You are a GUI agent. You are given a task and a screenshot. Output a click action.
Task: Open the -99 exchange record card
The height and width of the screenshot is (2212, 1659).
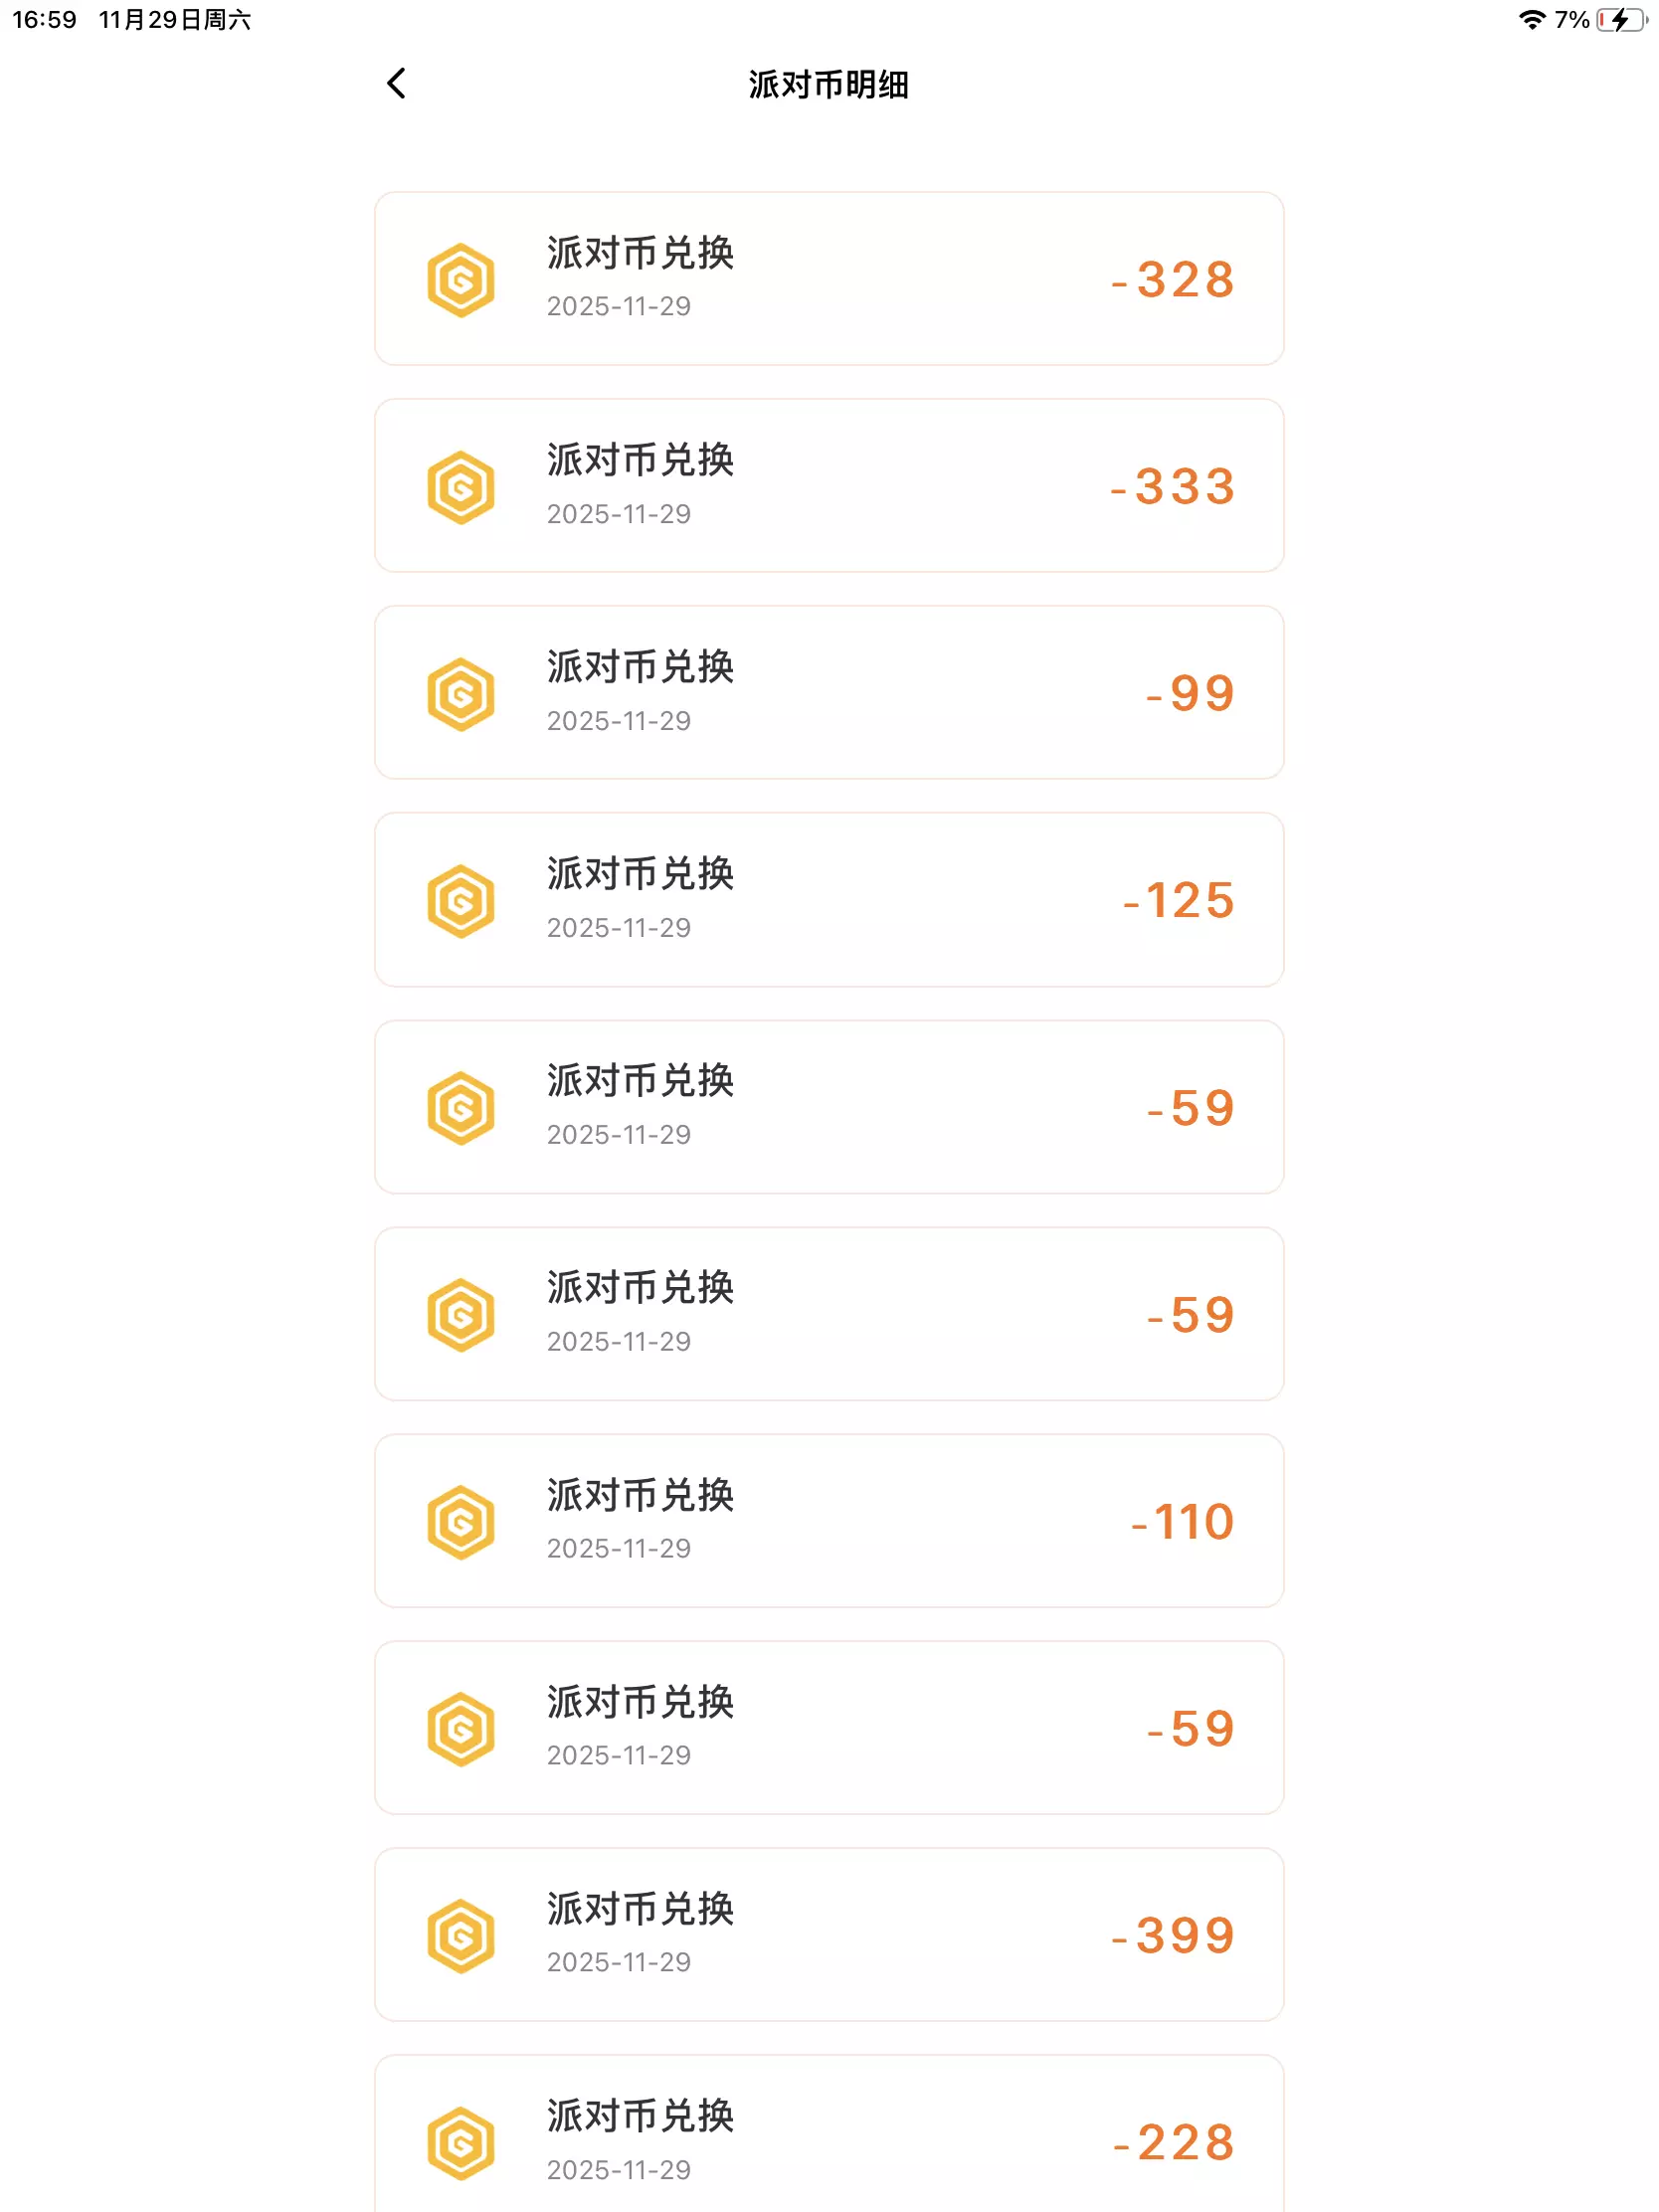(x=829, y=693)
